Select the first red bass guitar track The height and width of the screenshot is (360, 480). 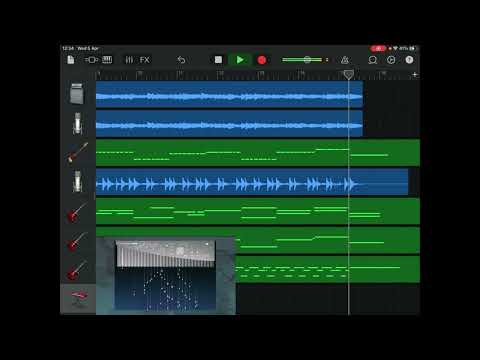77,211
